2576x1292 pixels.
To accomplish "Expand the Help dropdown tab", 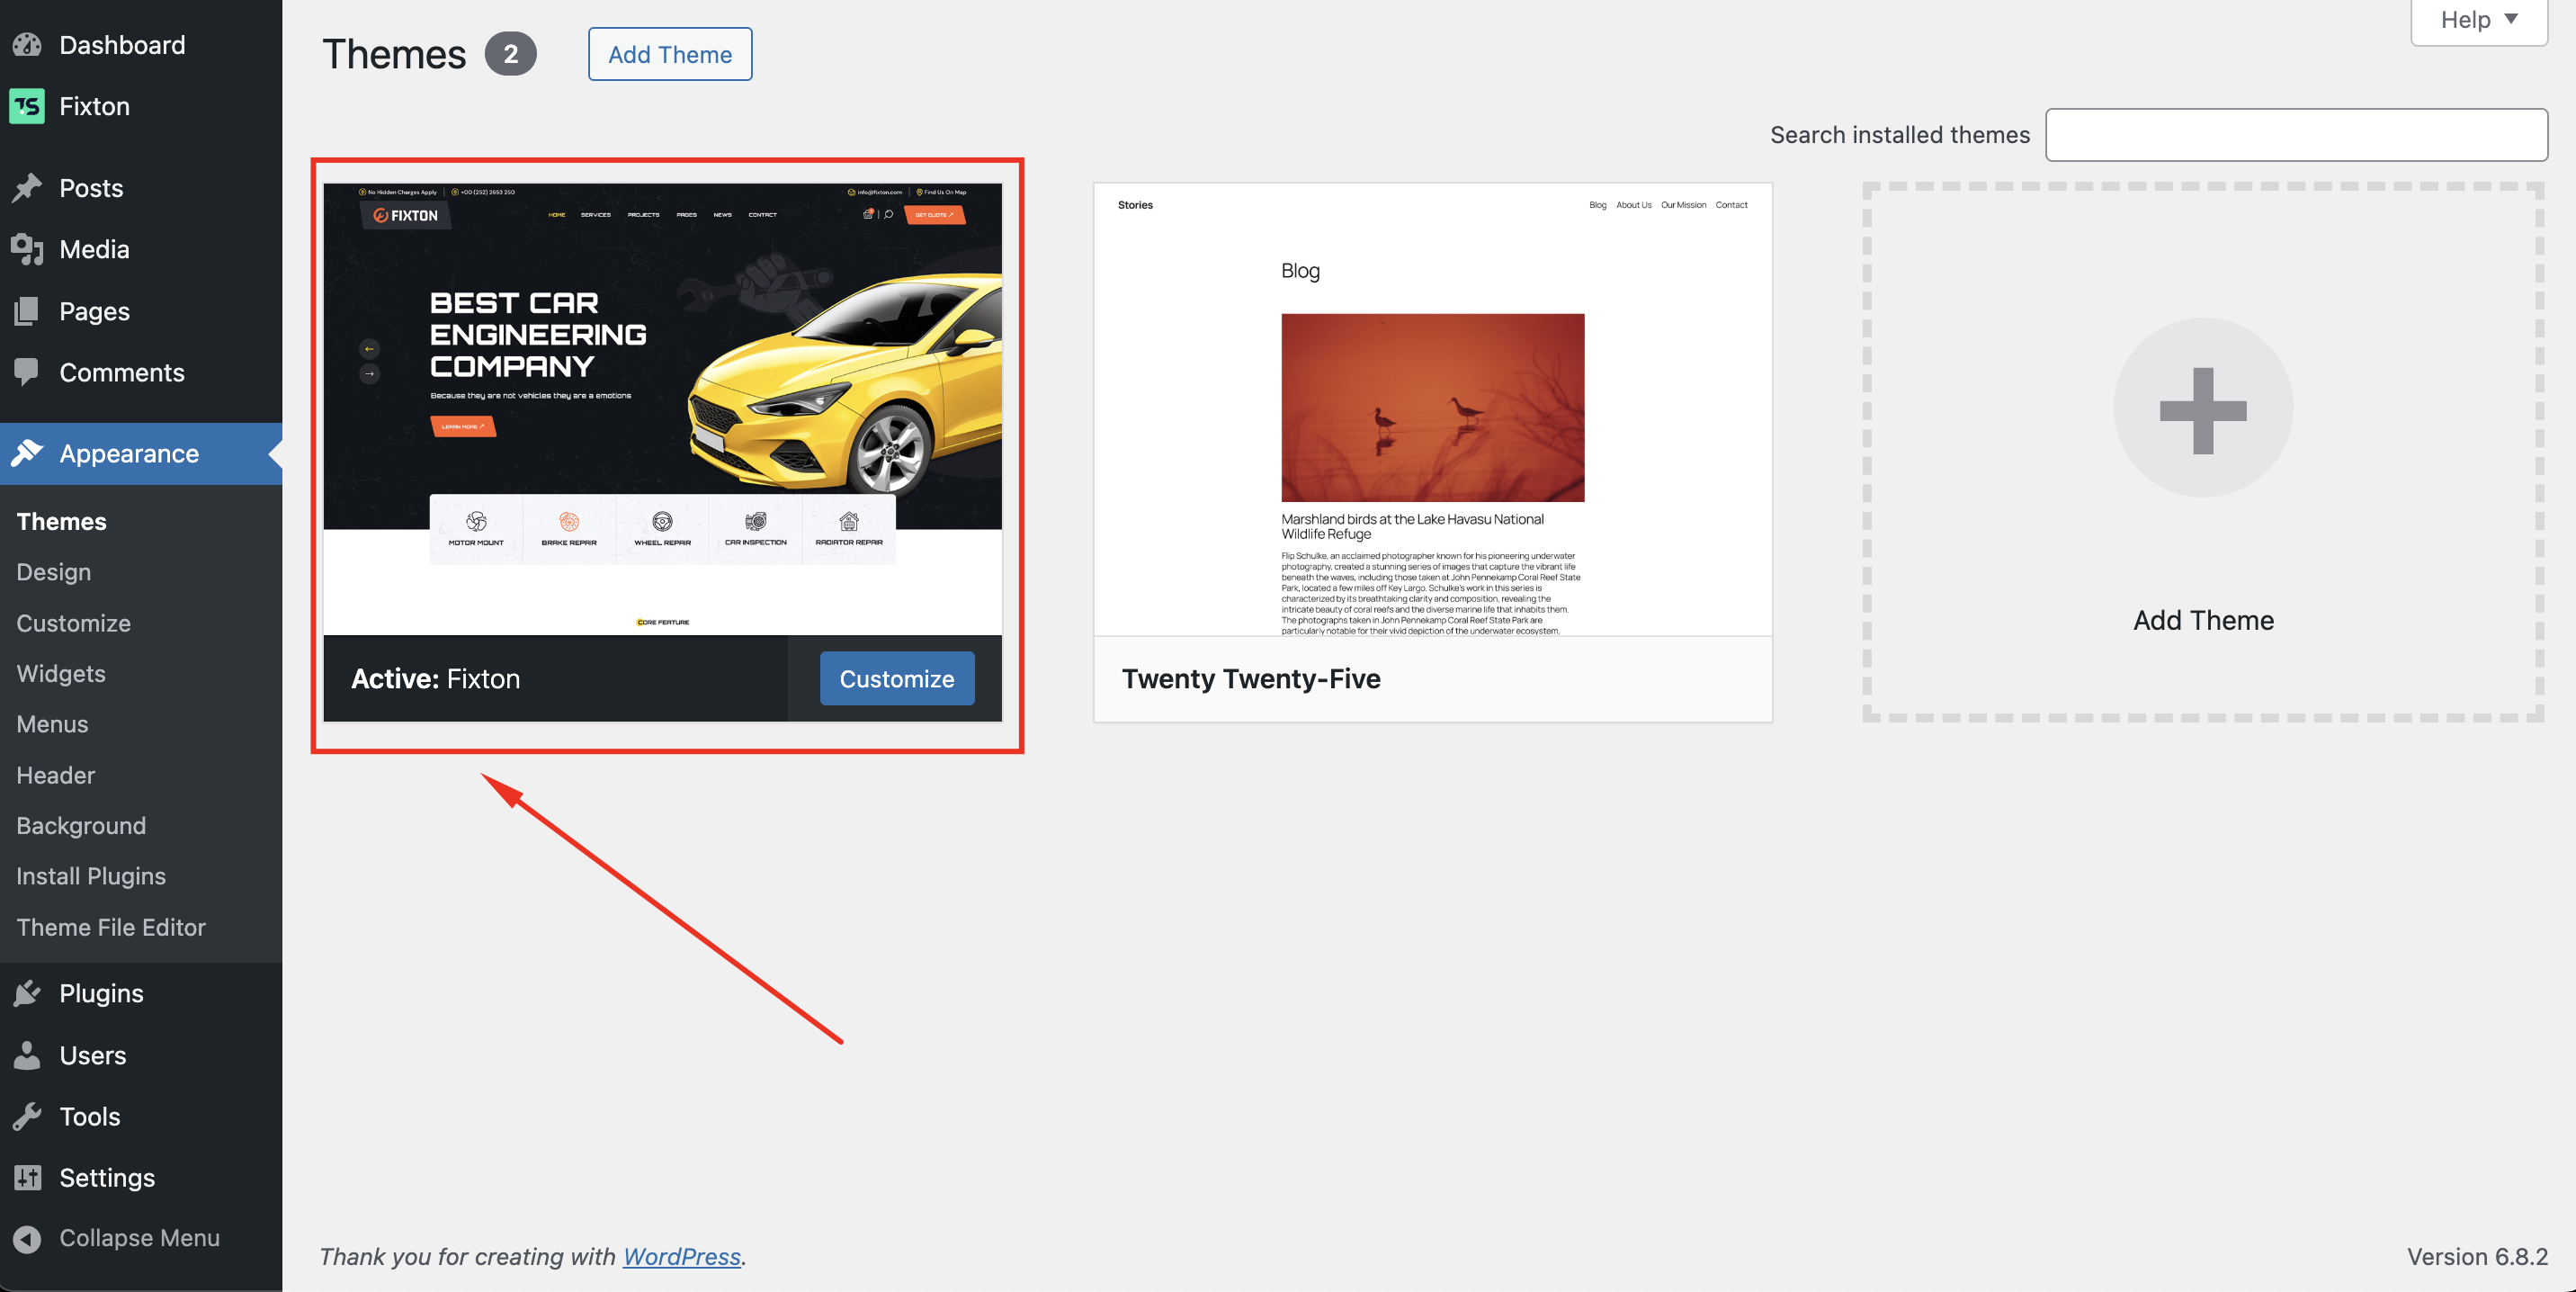I will [x=2478, y=20].
